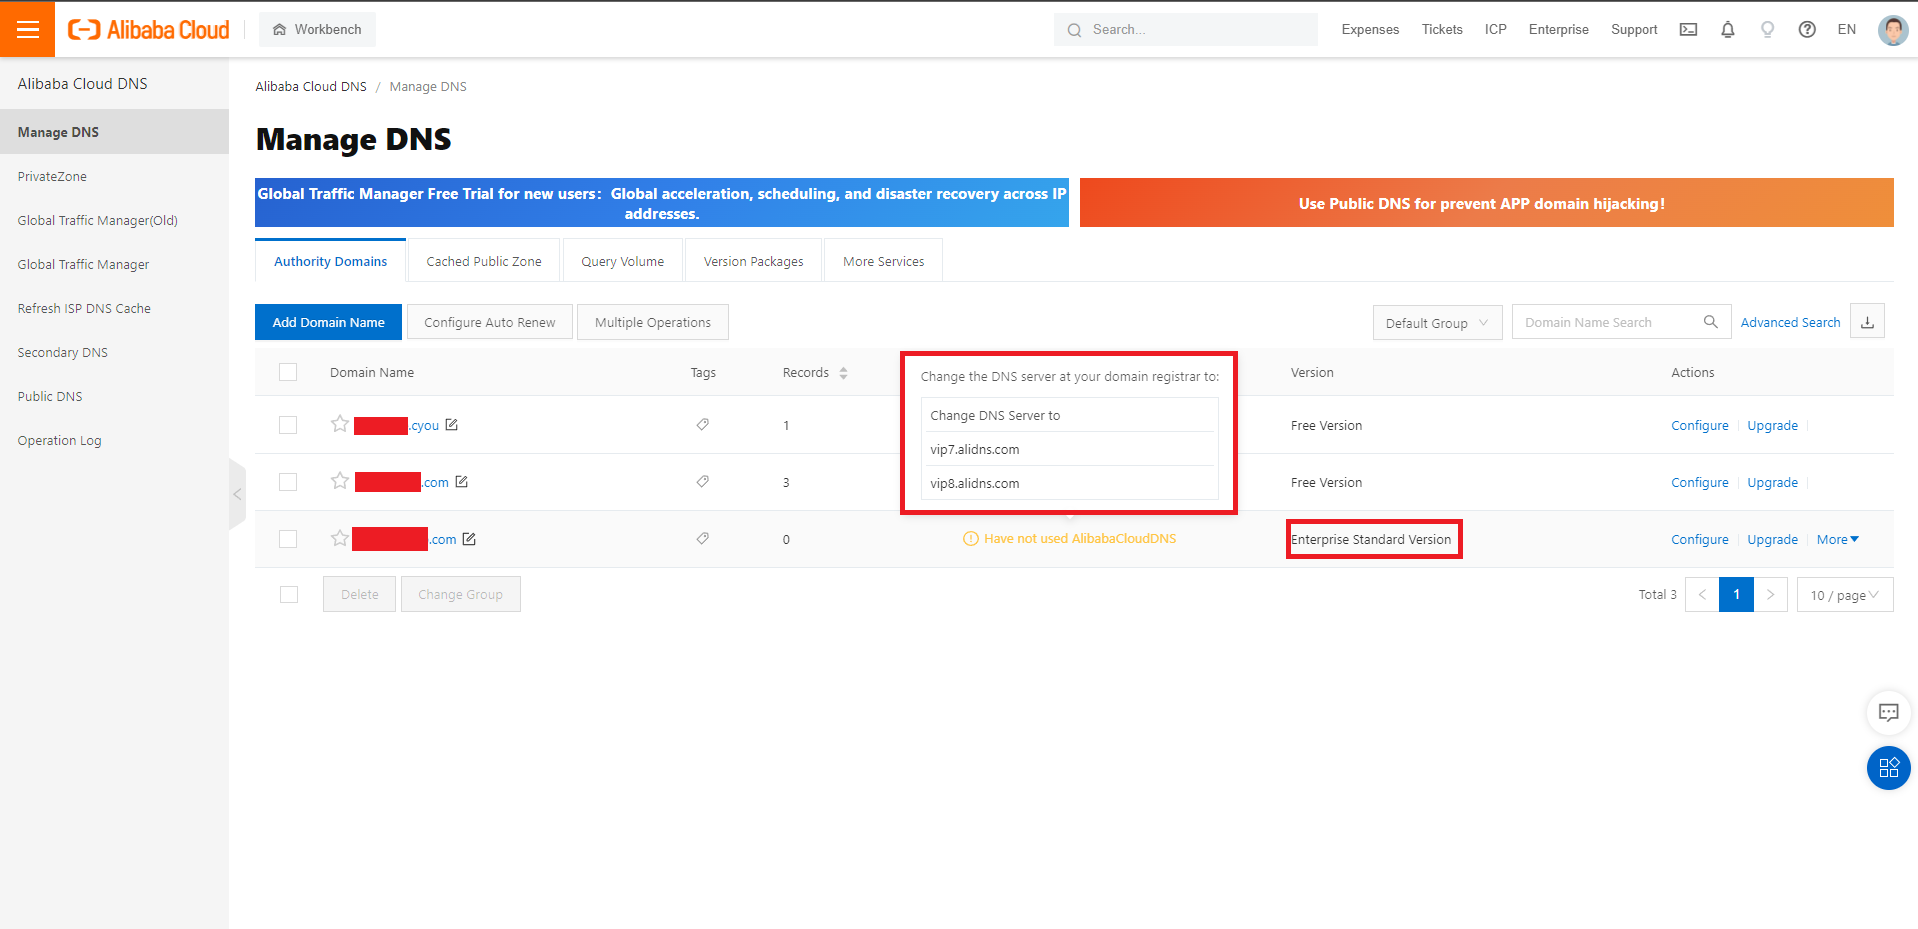Click page number 1
This screenshot has width=1918, height=929.
(1736, 595)
